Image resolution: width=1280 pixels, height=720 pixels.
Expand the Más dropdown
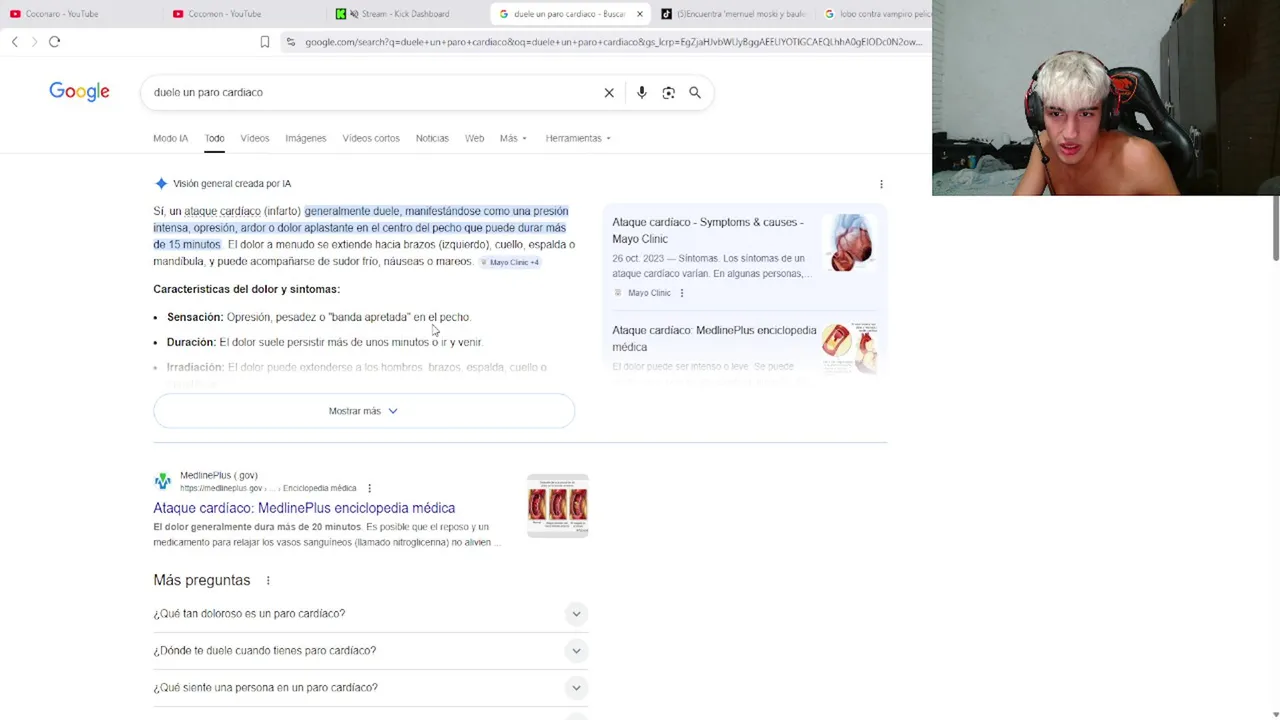pos(513,138)
